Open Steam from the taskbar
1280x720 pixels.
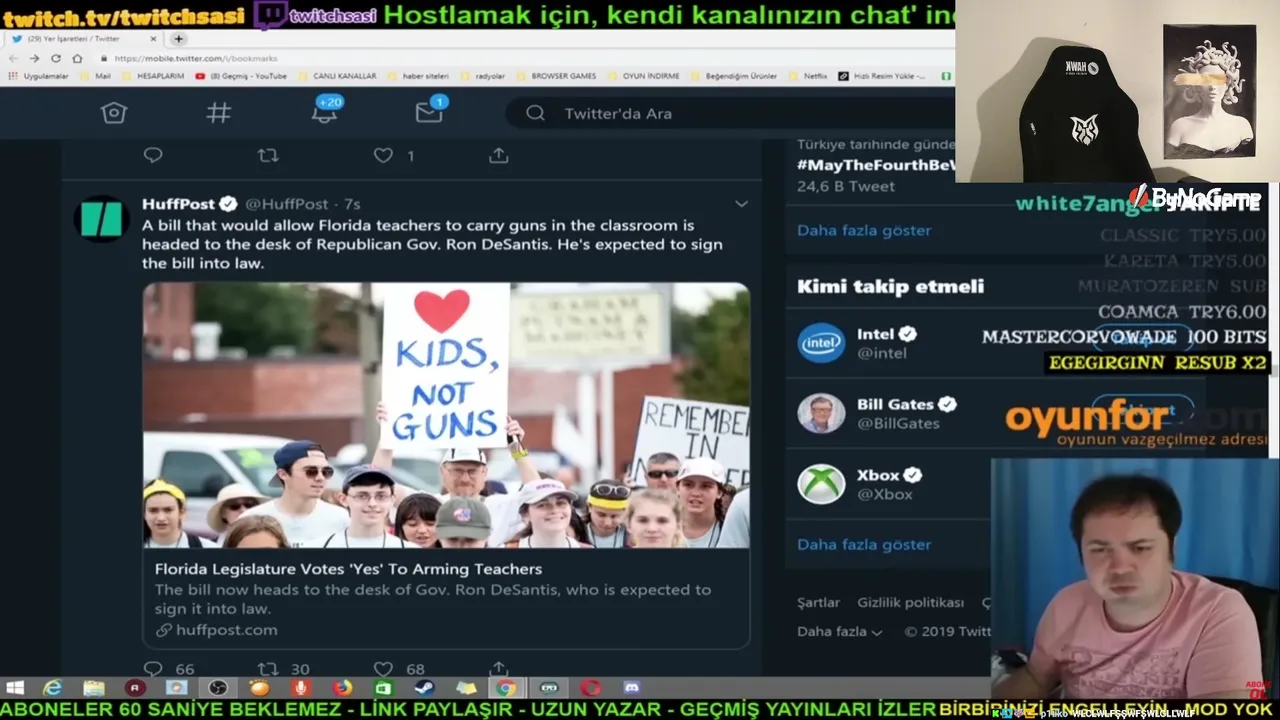[x=424, y=688]
